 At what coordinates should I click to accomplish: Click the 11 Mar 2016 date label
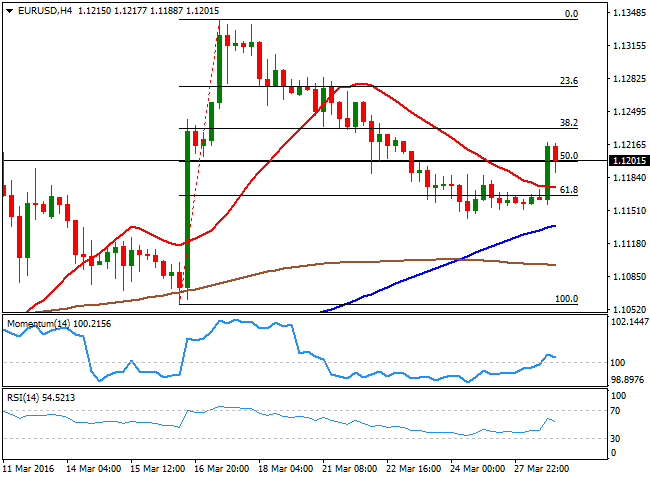click(x=29, y=469)
